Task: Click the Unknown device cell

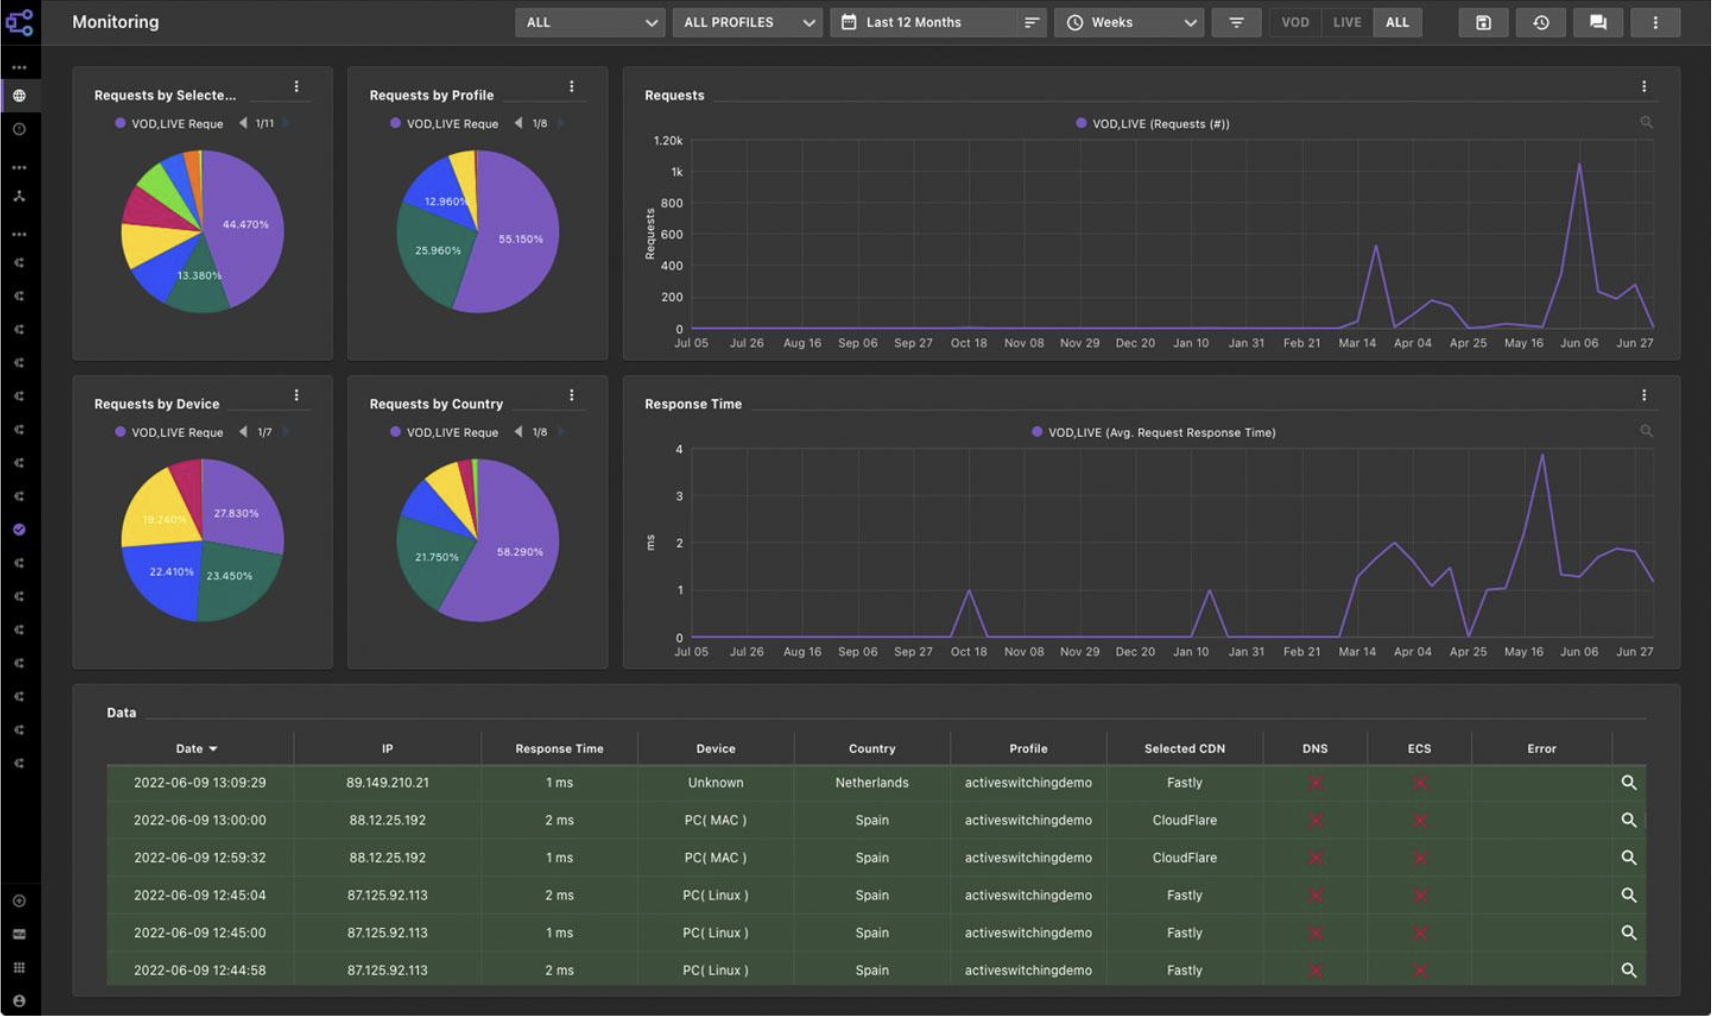Action: tap(716, 783)
